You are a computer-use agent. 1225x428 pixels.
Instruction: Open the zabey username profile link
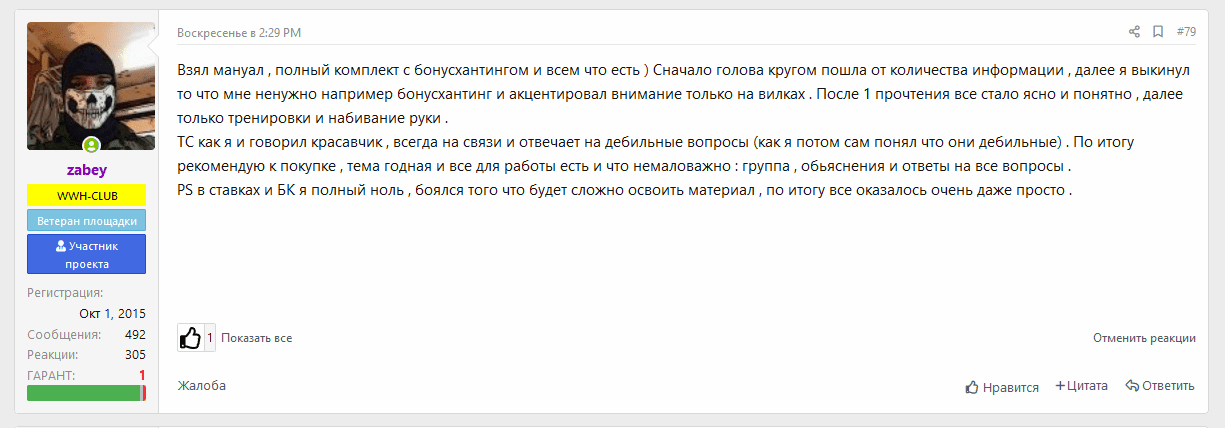point(87,171)
